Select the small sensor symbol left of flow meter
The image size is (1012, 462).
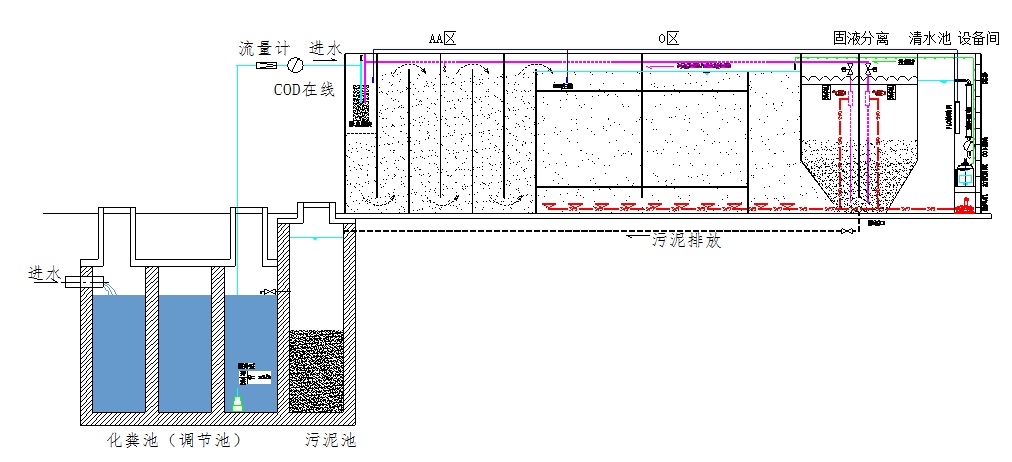coord(267,66)
